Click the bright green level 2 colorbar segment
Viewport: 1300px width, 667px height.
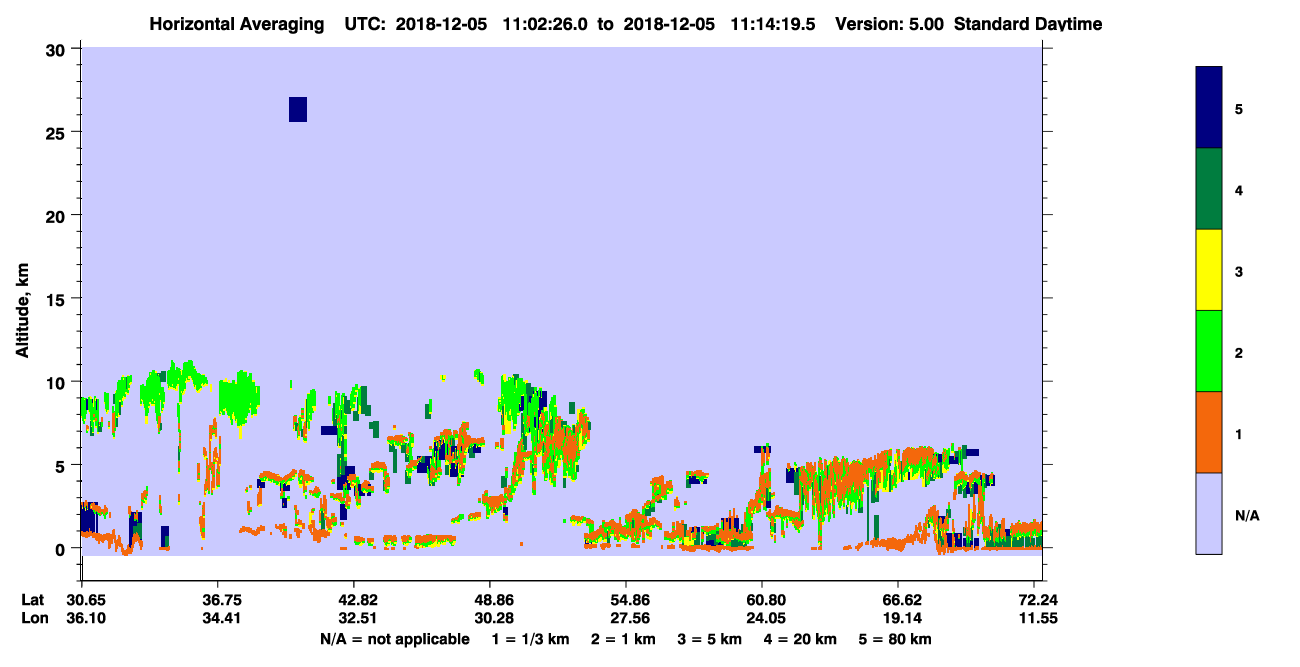(1208, 351)
